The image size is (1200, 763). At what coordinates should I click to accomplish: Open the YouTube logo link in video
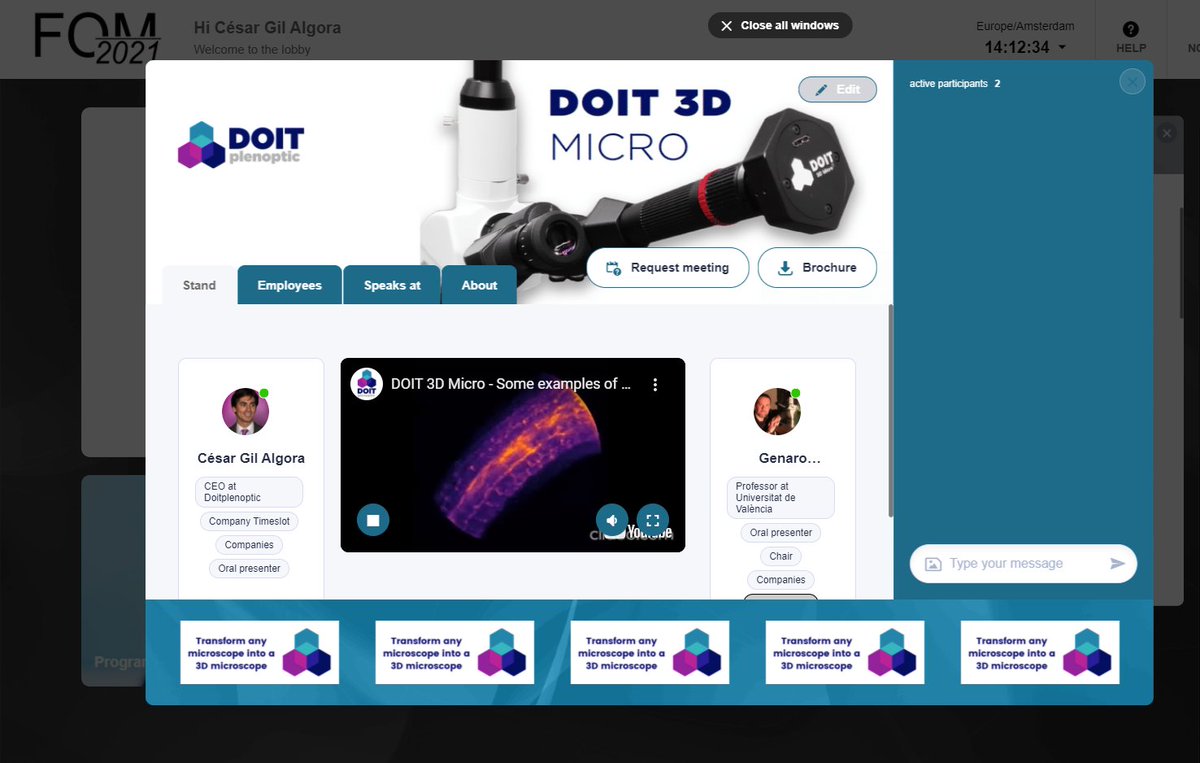click(x=648, y=534)
